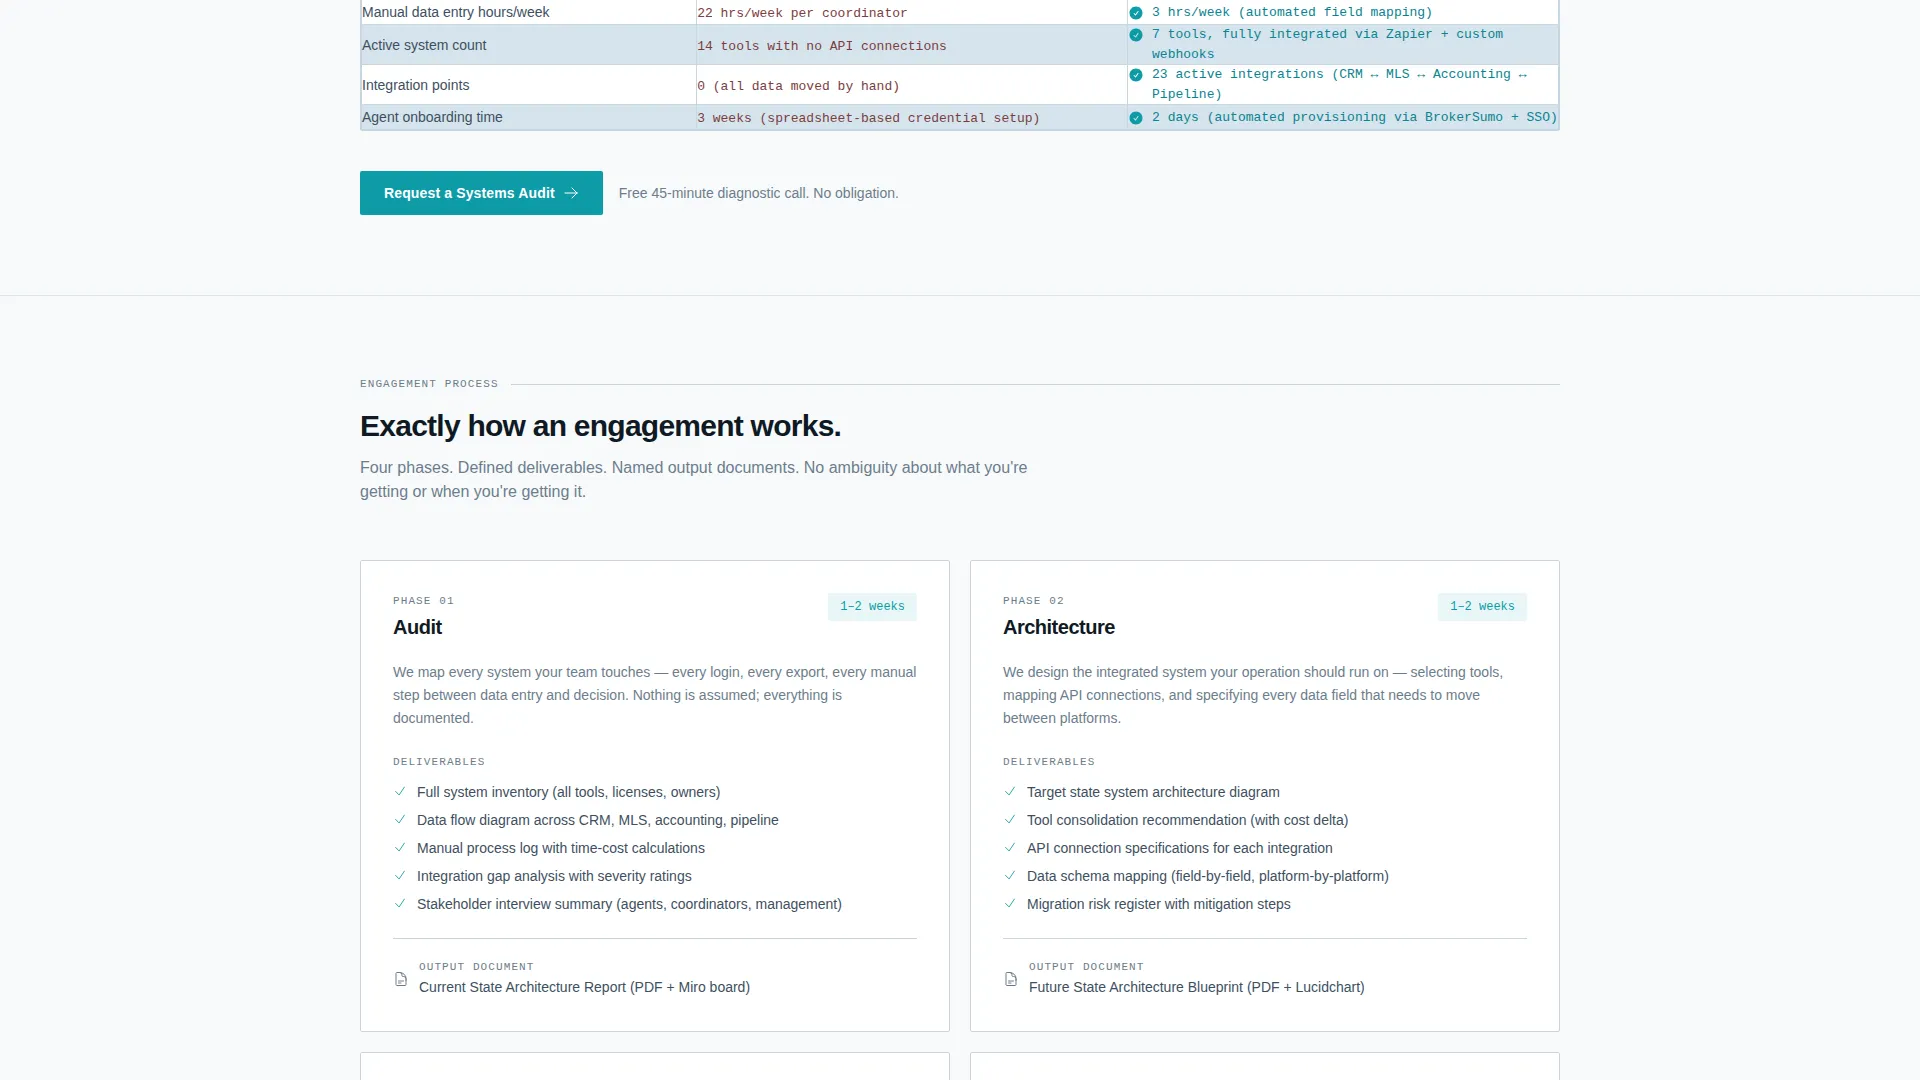Click the checkmark beside Target state system architecture diagram
1920x1080 pixels.
click(x=1010, y=791)
